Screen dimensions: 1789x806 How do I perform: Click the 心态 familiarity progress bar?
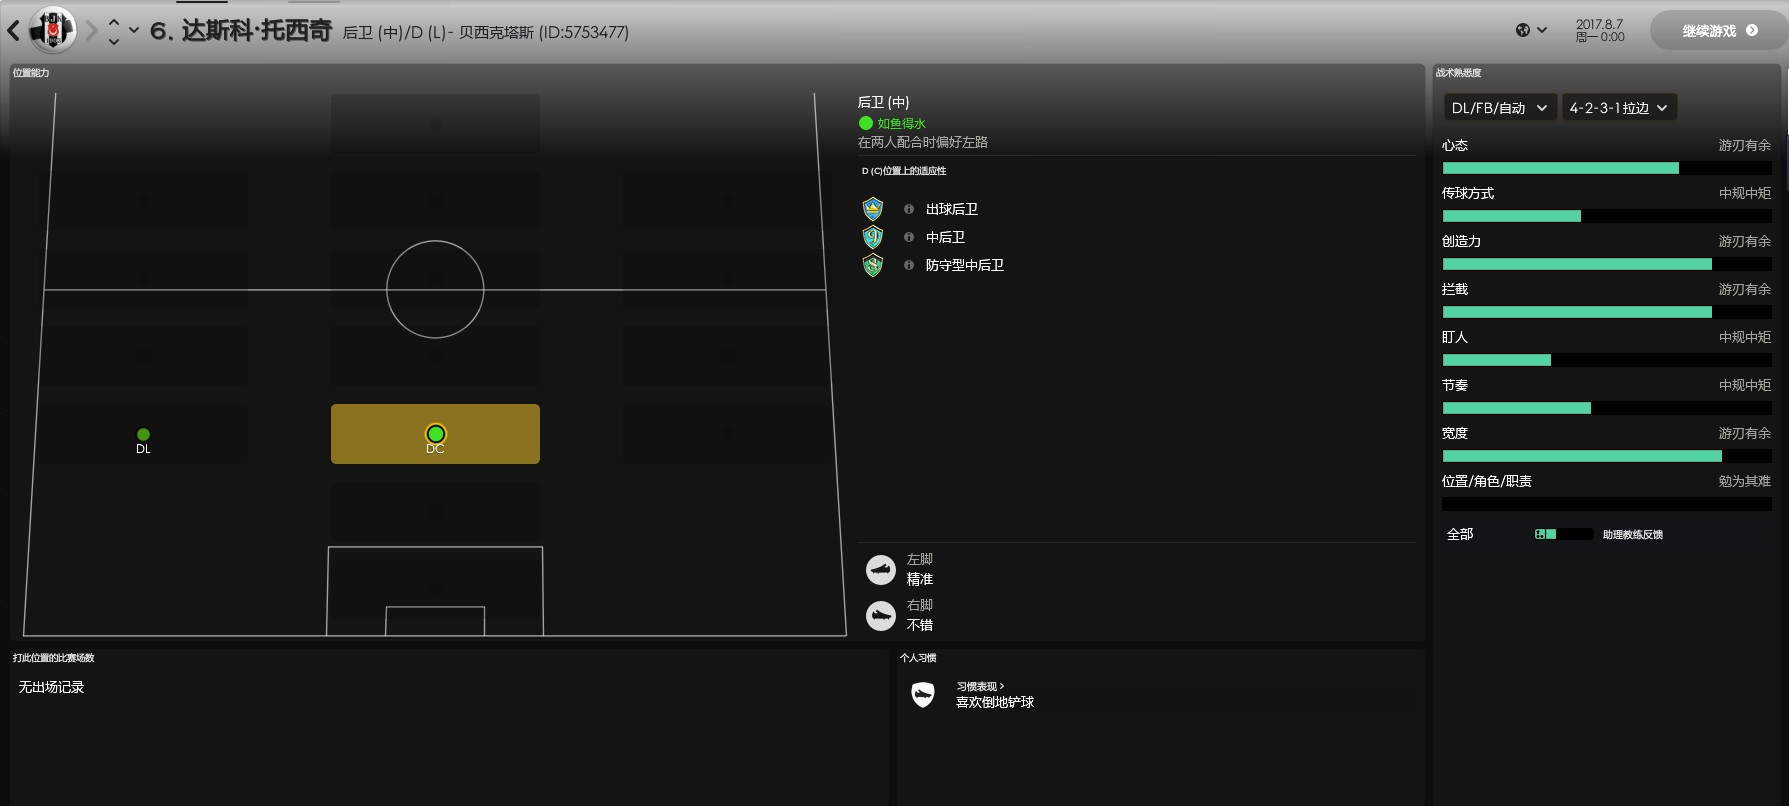tap(1607, 168)
